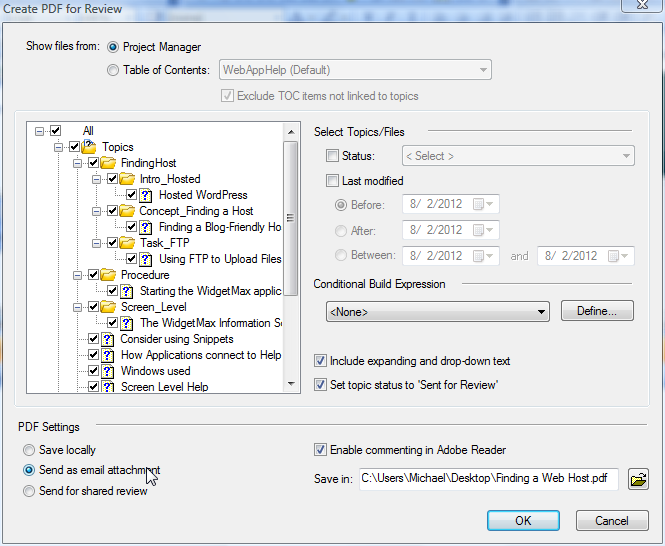Click the Using FTP to Upload Files topic icon
The image size is (665, 546).
(146, 259)
